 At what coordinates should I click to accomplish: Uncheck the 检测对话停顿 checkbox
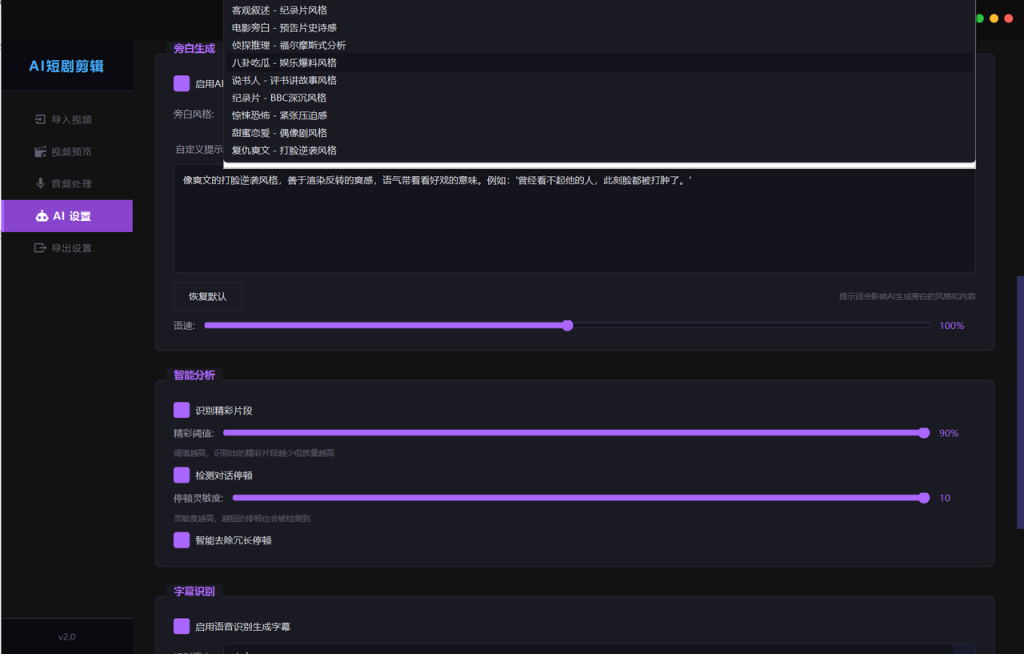(182, 475)
